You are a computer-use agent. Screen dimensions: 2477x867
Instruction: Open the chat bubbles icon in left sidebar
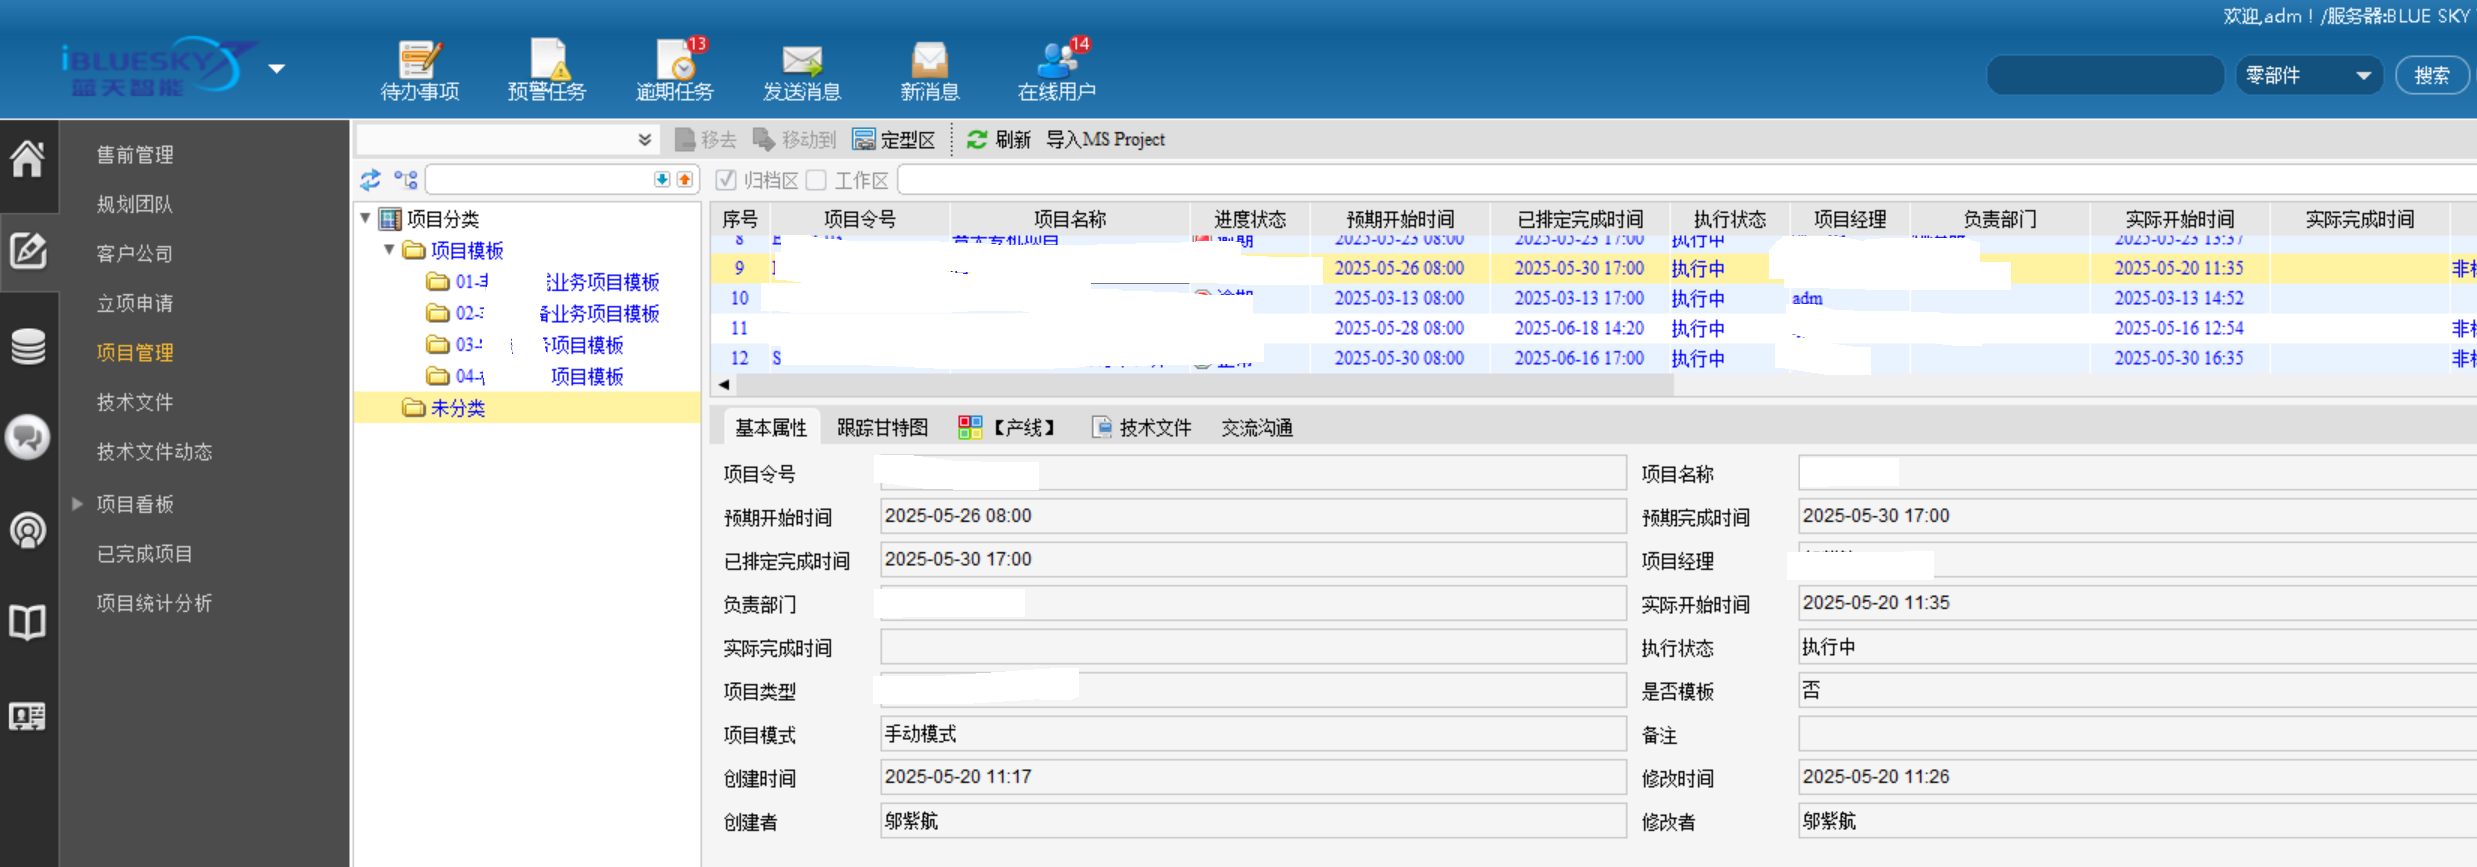click(28, 437)
